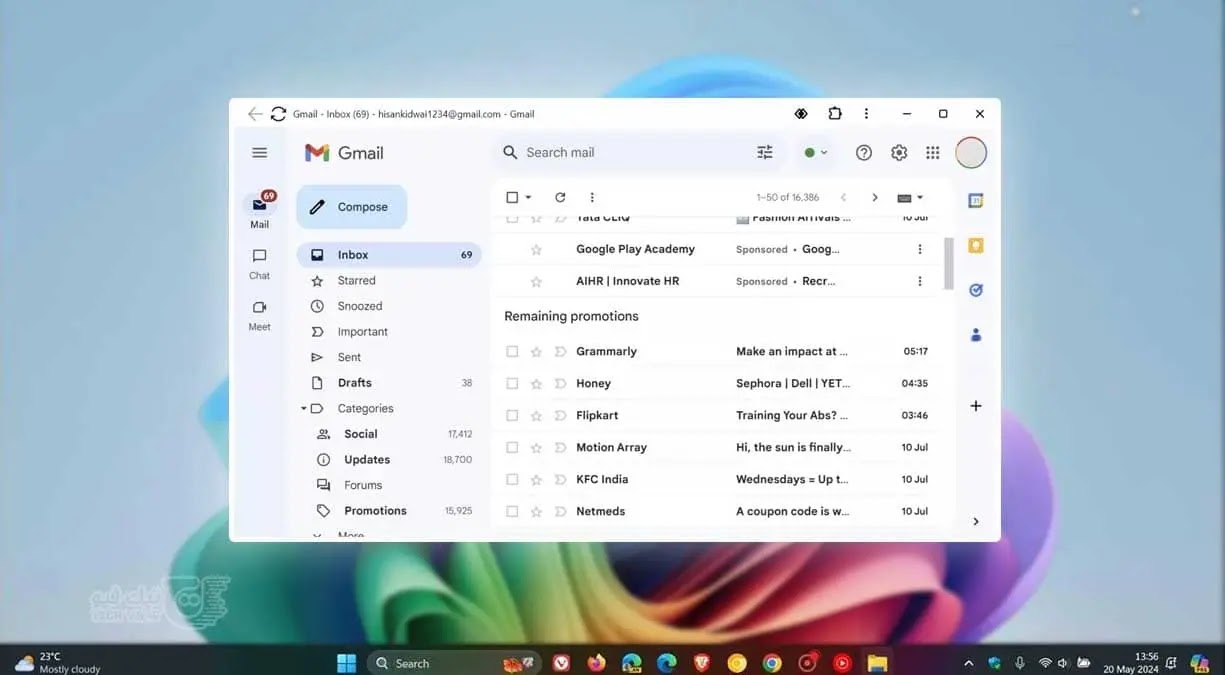Screen dimensions: 1225x675
Task: Select the KFC India email checkbox
Action: [x=512, y=480]
